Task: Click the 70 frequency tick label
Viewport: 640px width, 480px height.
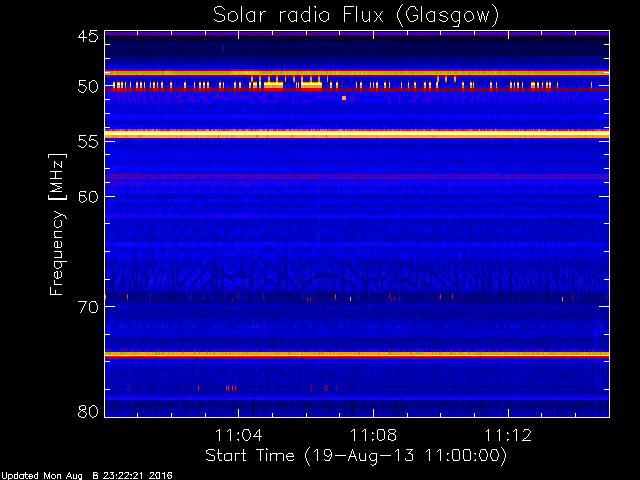Action: pos(88,307)
